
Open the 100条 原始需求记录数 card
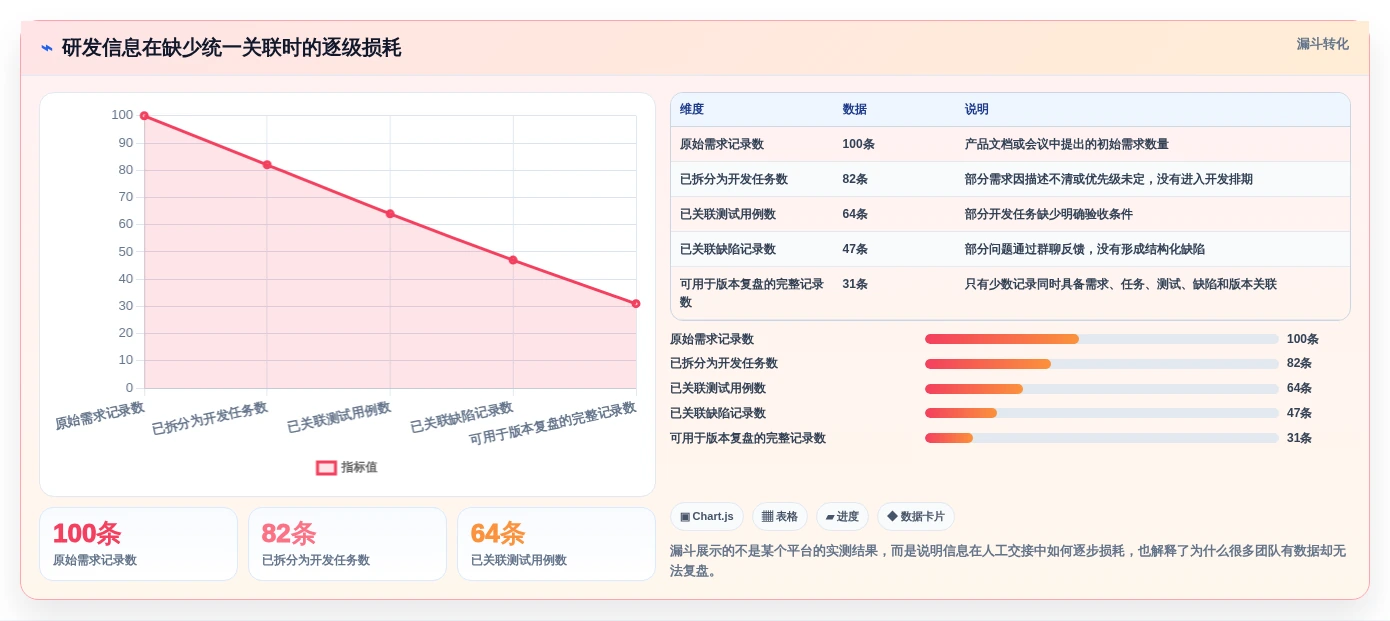[x=138, y=544]
